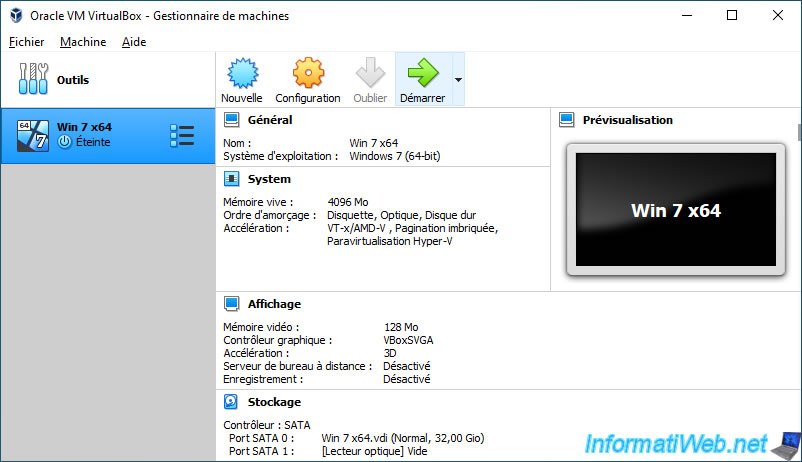Click the System chip icon
The height and width of the screenshot is (462, 802).
(x=232, y=179)
